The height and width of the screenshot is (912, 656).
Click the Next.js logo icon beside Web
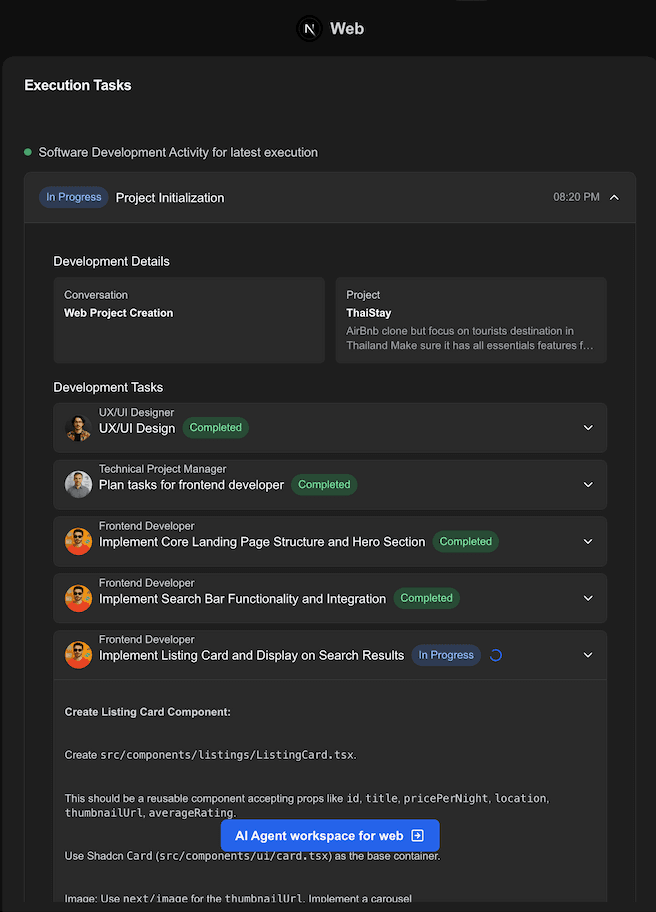pos(310,29)
